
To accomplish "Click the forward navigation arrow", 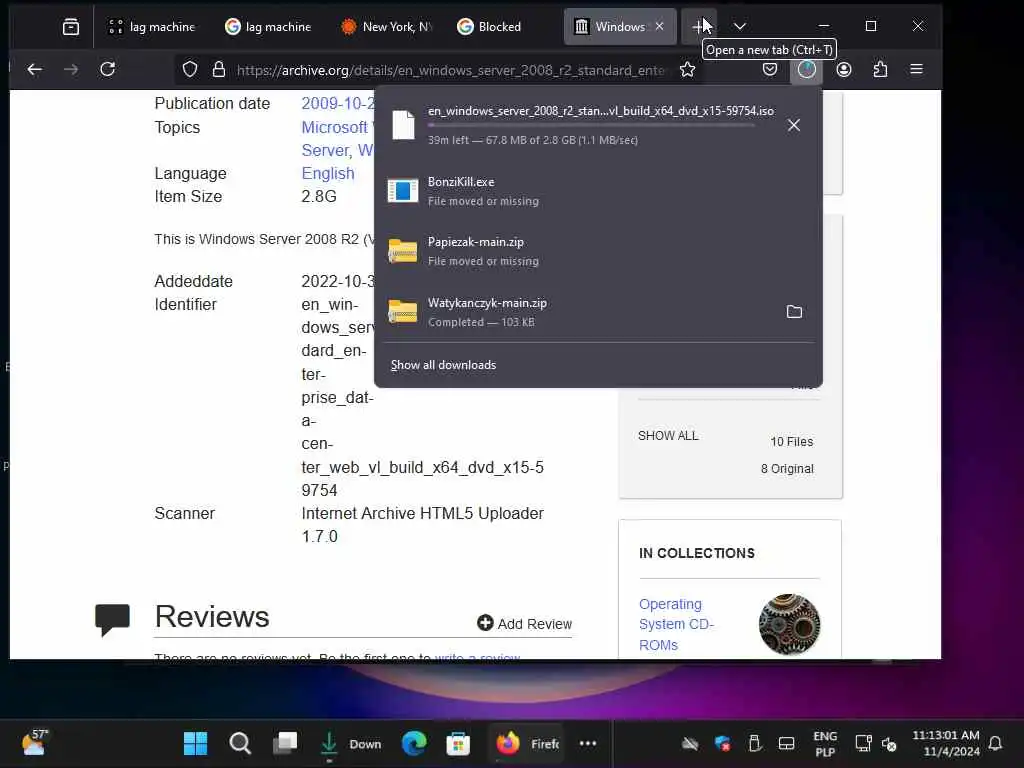I will [x=71, y=69].
